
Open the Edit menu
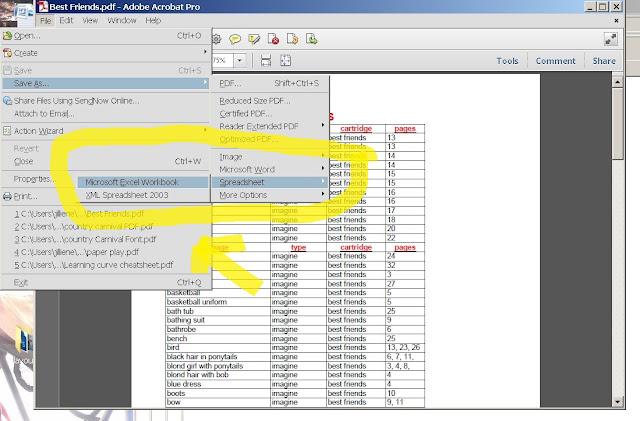click(x=66, y=20)
